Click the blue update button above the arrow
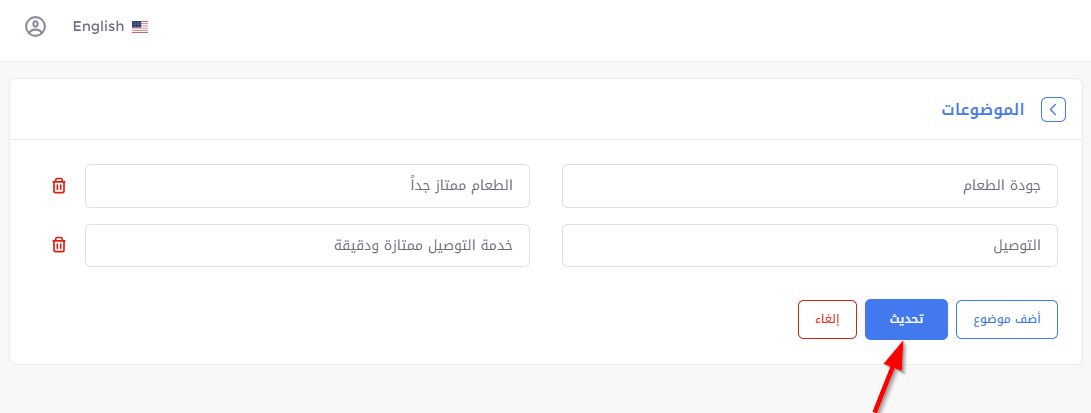 point(906,320)
